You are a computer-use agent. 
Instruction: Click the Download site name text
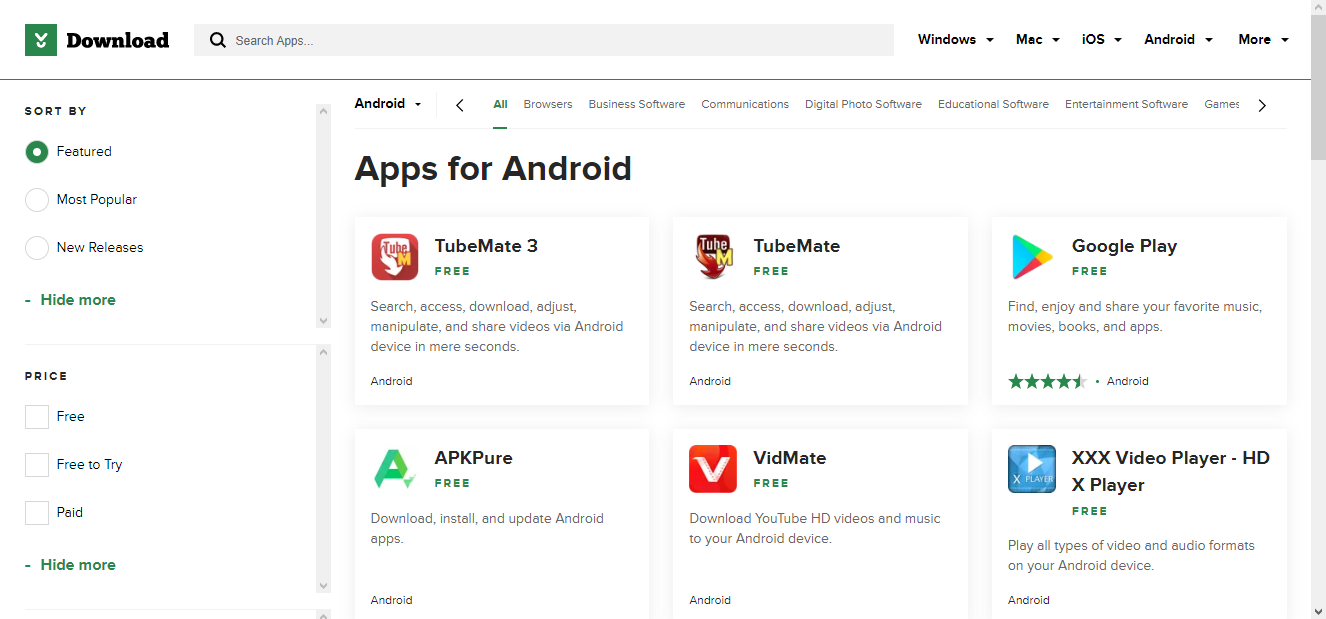pos(117,40)
